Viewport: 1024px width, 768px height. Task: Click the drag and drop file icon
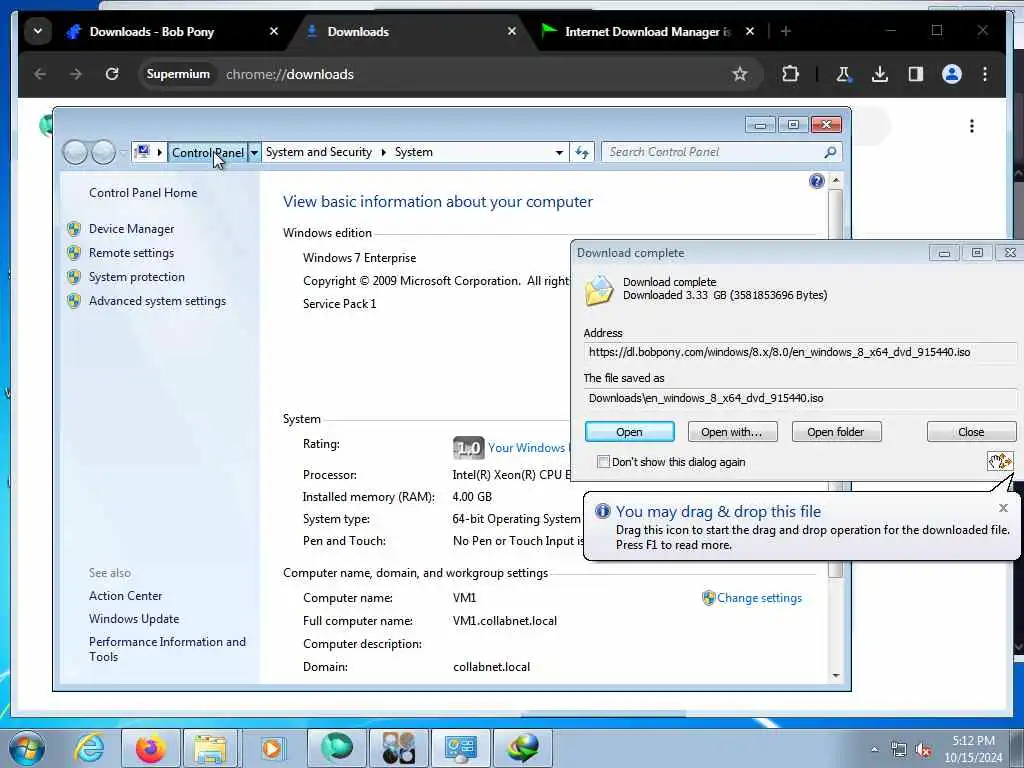[1000, 462]
